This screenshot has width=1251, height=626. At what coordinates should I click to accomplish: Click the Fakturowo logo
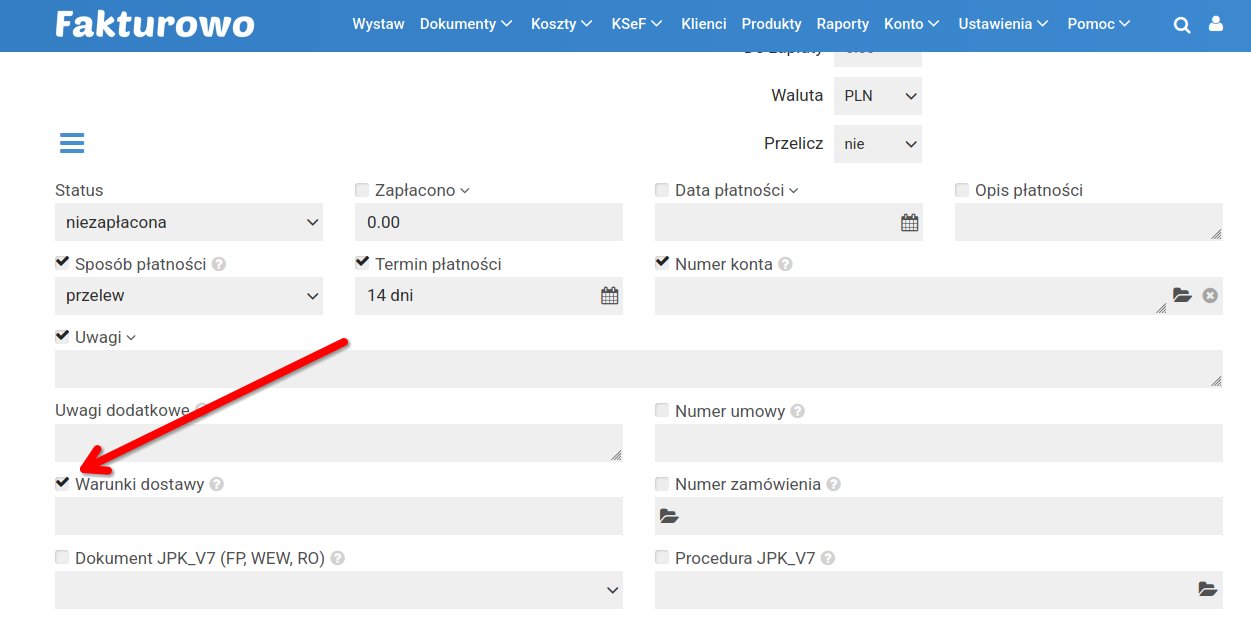[155, 24]
